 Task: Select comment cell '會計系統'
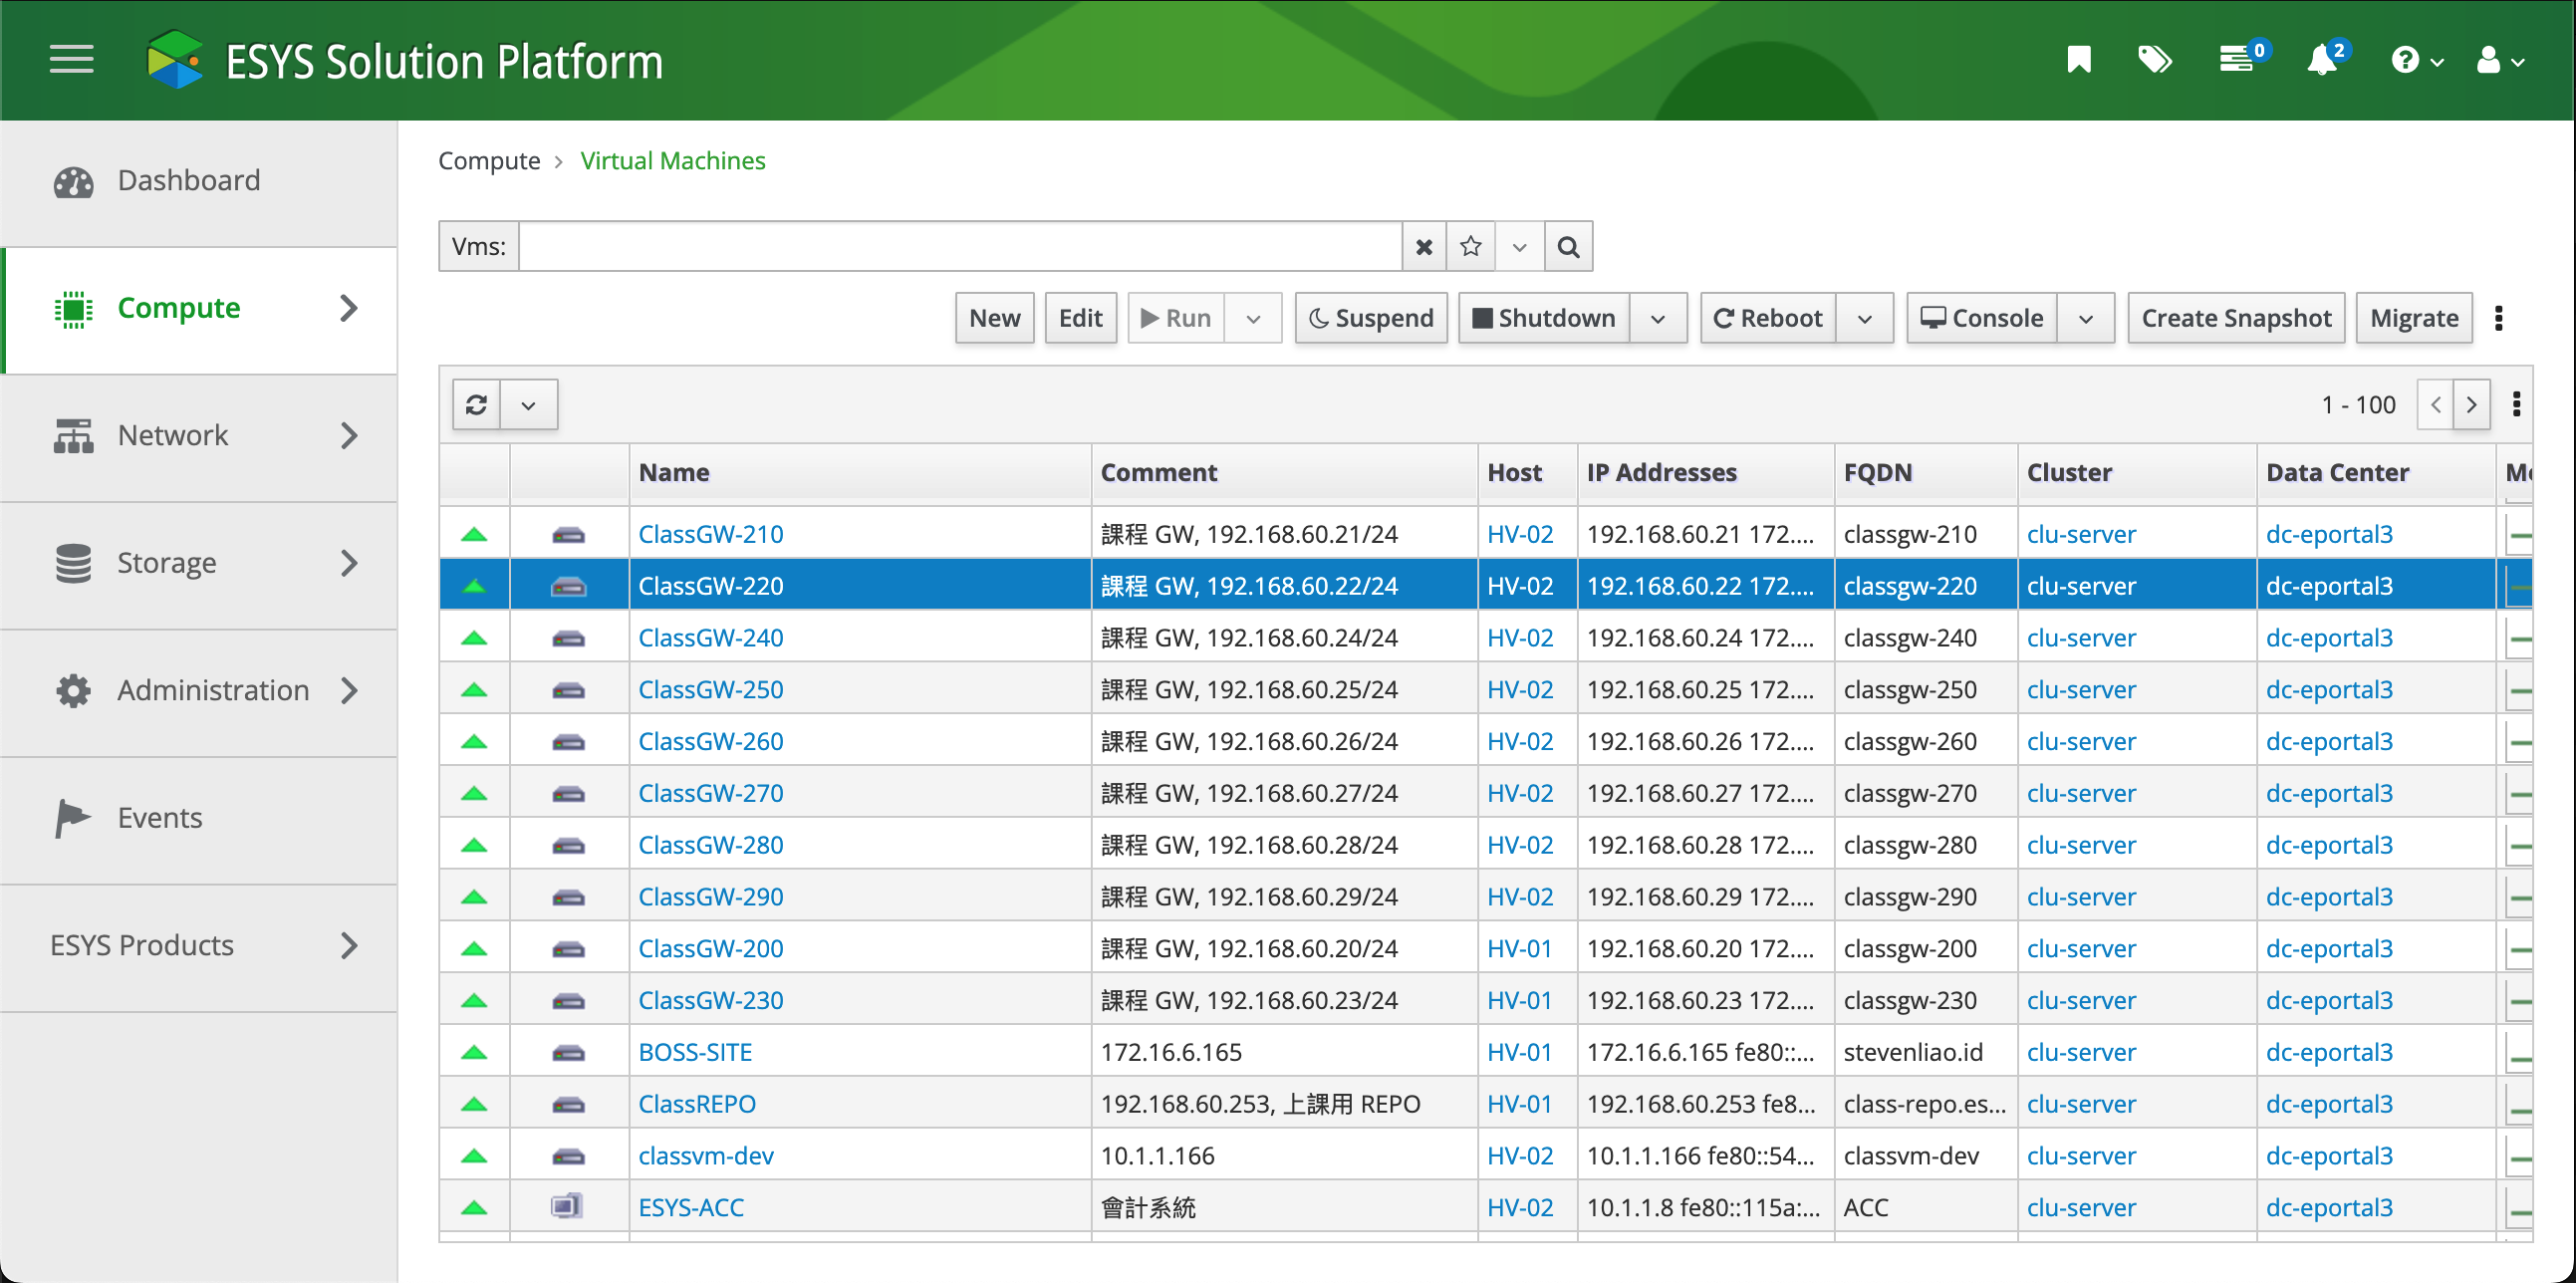coord(1284,1207)
